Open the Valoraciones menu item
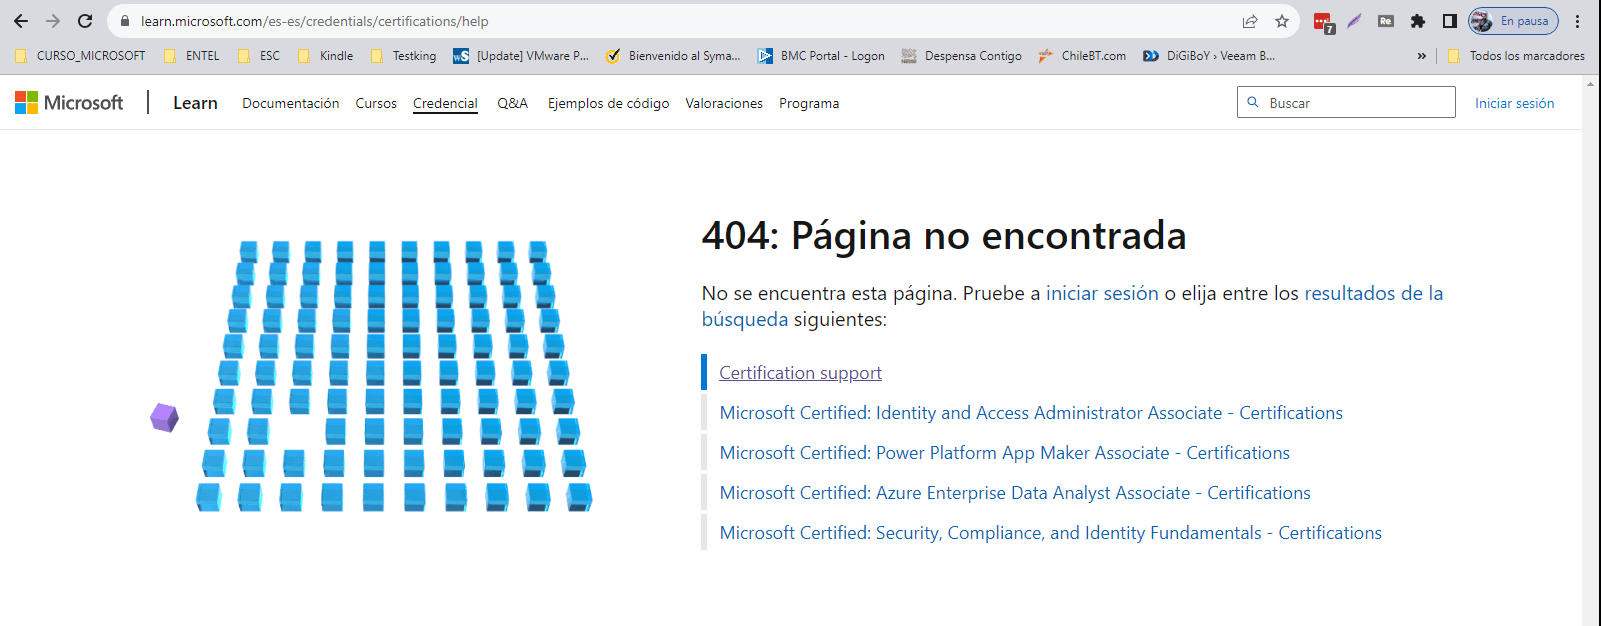Image resolution: width=1601 pixels, height=626 pixels. pos(724,103)
